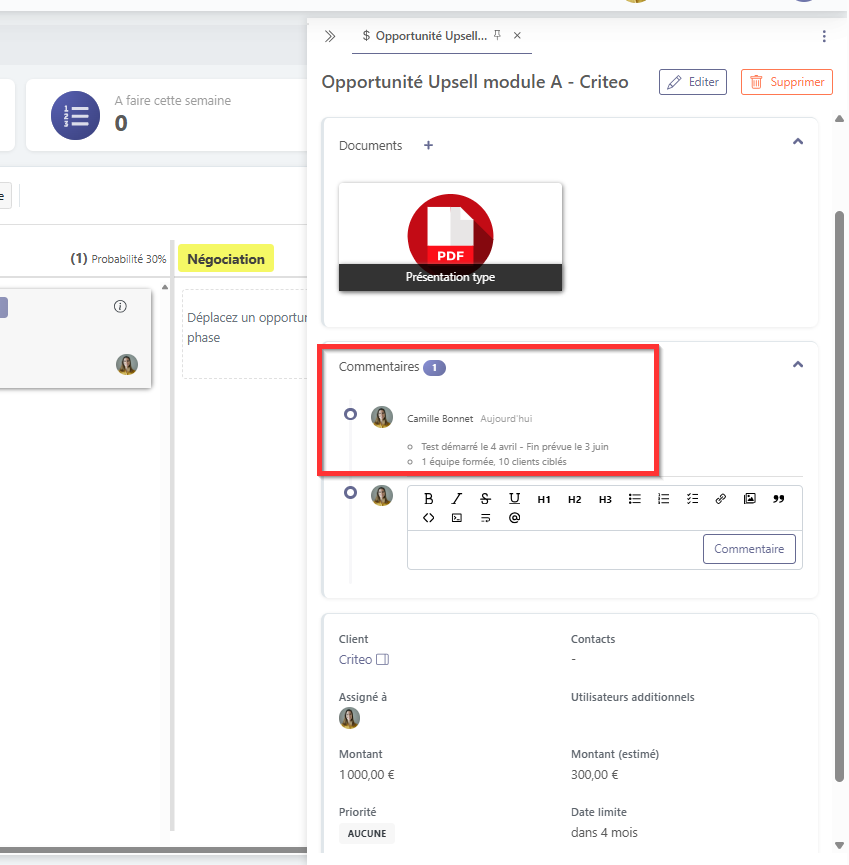This screenshot has height=865, width=849.
Task: Click the scroll-down arrow of the panel
Action: [x=840, y=845]
